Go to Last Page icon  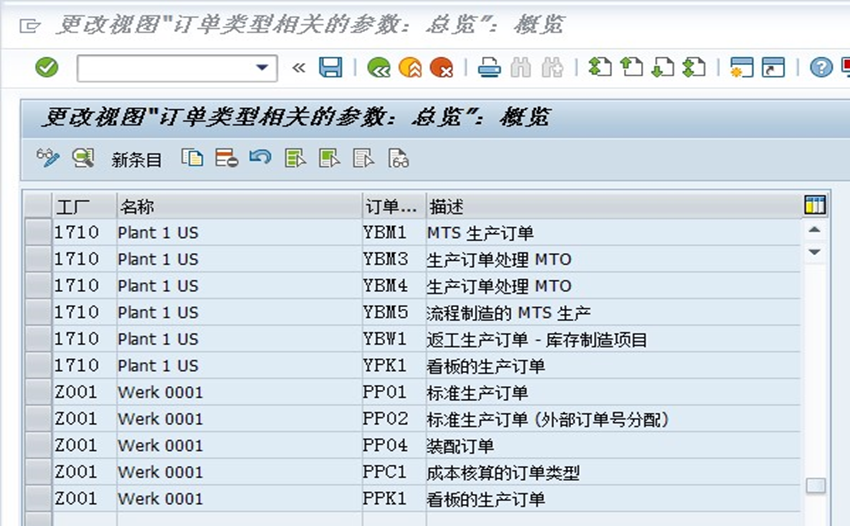(x=694, y=68)
